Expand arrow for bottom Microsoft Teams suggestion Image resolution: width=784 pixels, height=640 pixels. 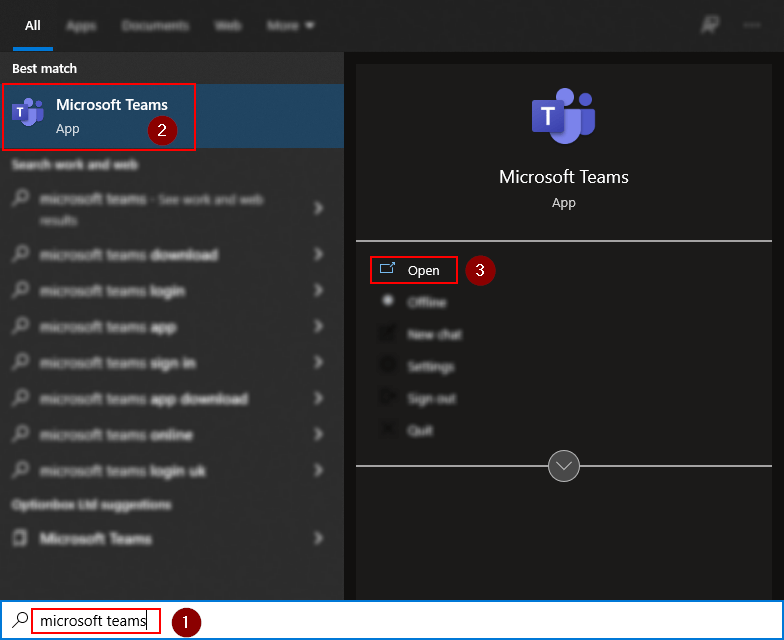click(x=318, y=538)
